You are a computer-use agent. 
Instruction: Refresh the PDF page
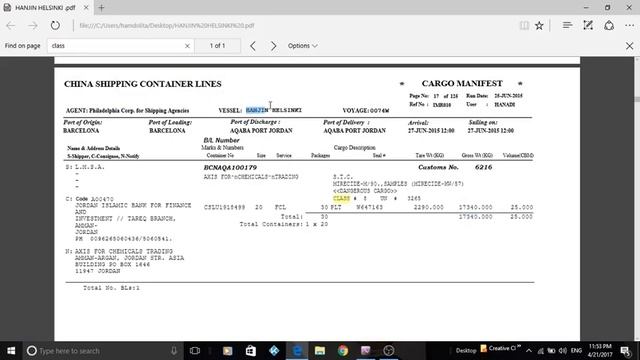coord(55,25)
